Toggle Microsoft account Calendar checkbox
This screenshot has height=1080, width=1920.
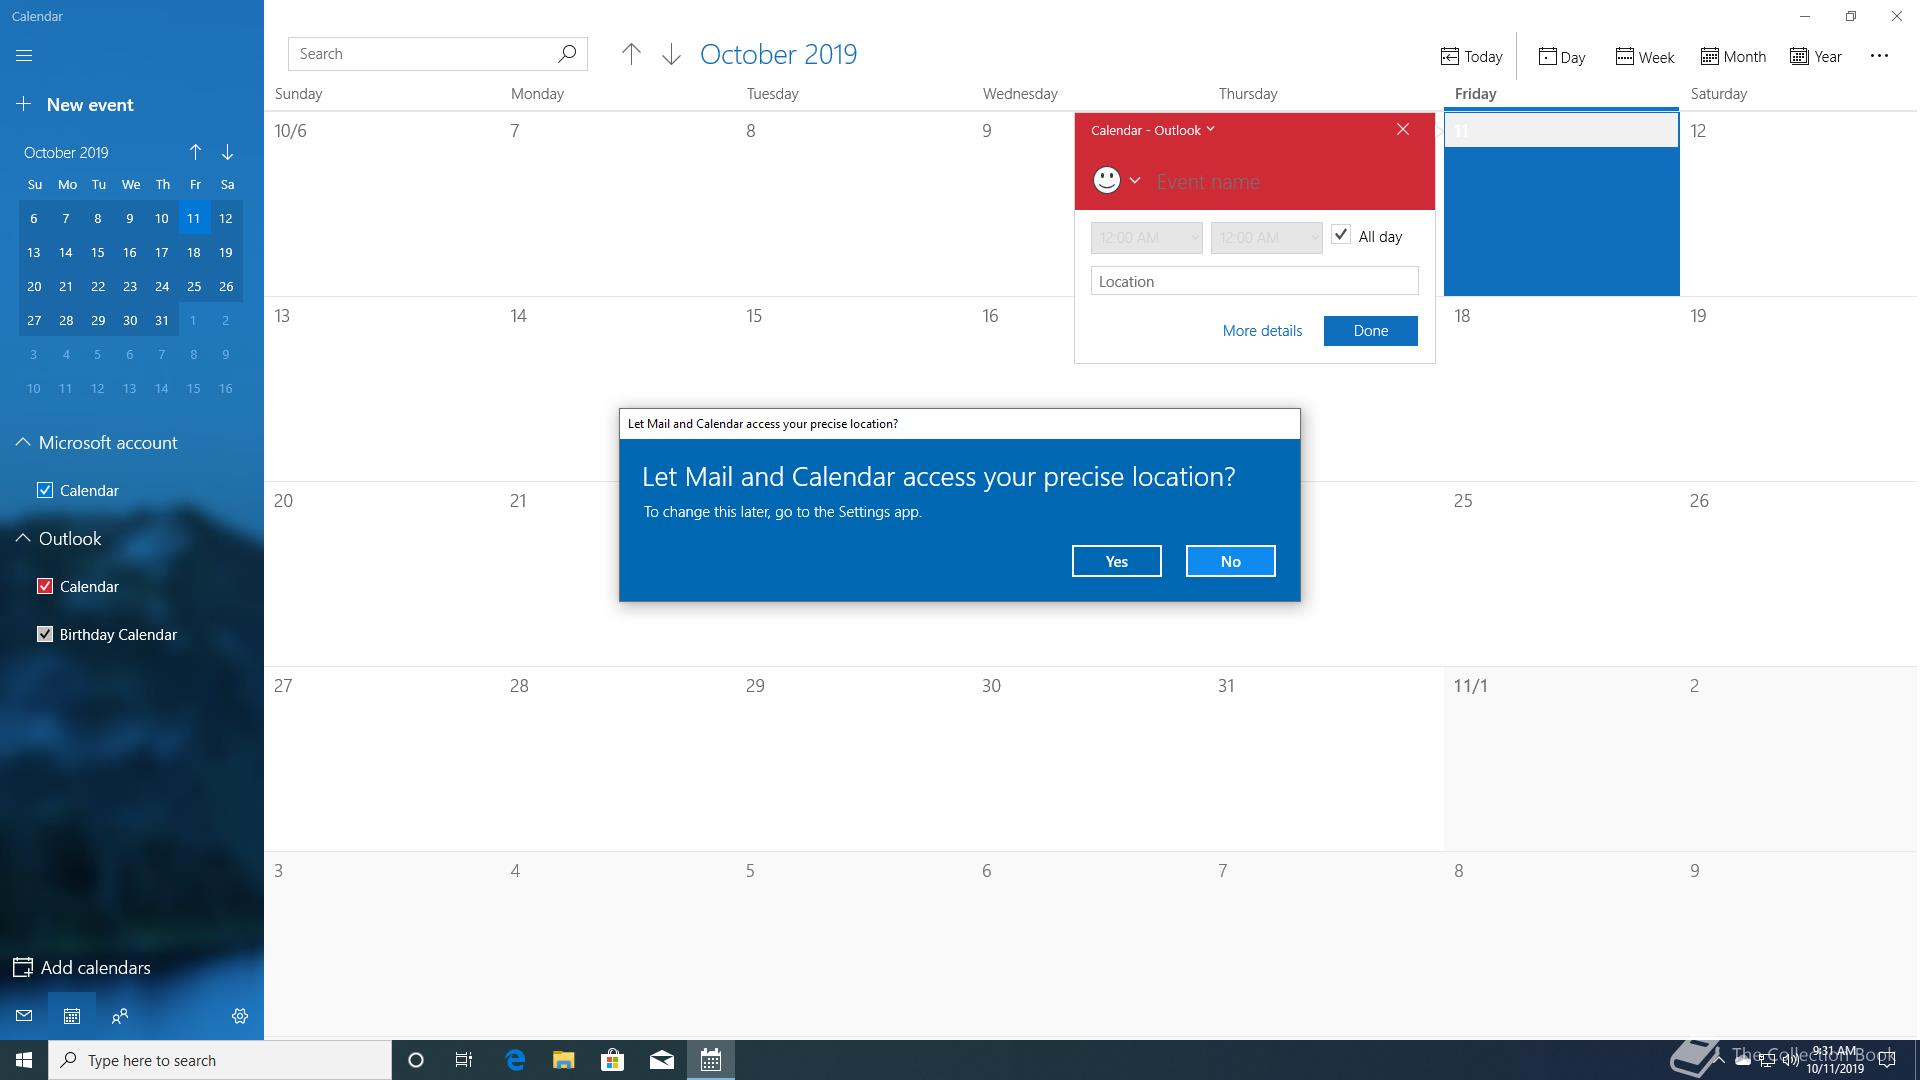[45, 490]
